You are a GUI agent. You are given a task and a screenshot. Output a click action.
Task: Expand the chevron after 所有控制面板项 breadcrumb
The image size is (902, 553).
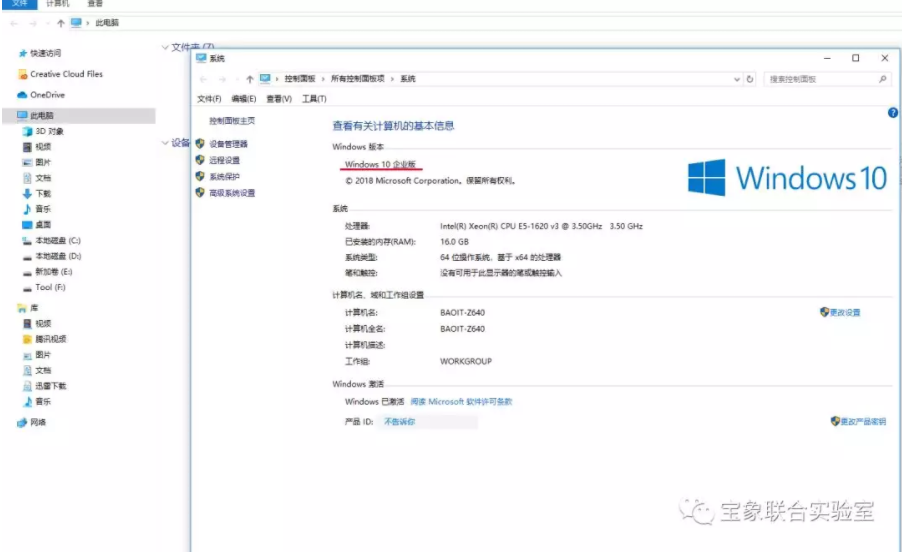(392, 79)
